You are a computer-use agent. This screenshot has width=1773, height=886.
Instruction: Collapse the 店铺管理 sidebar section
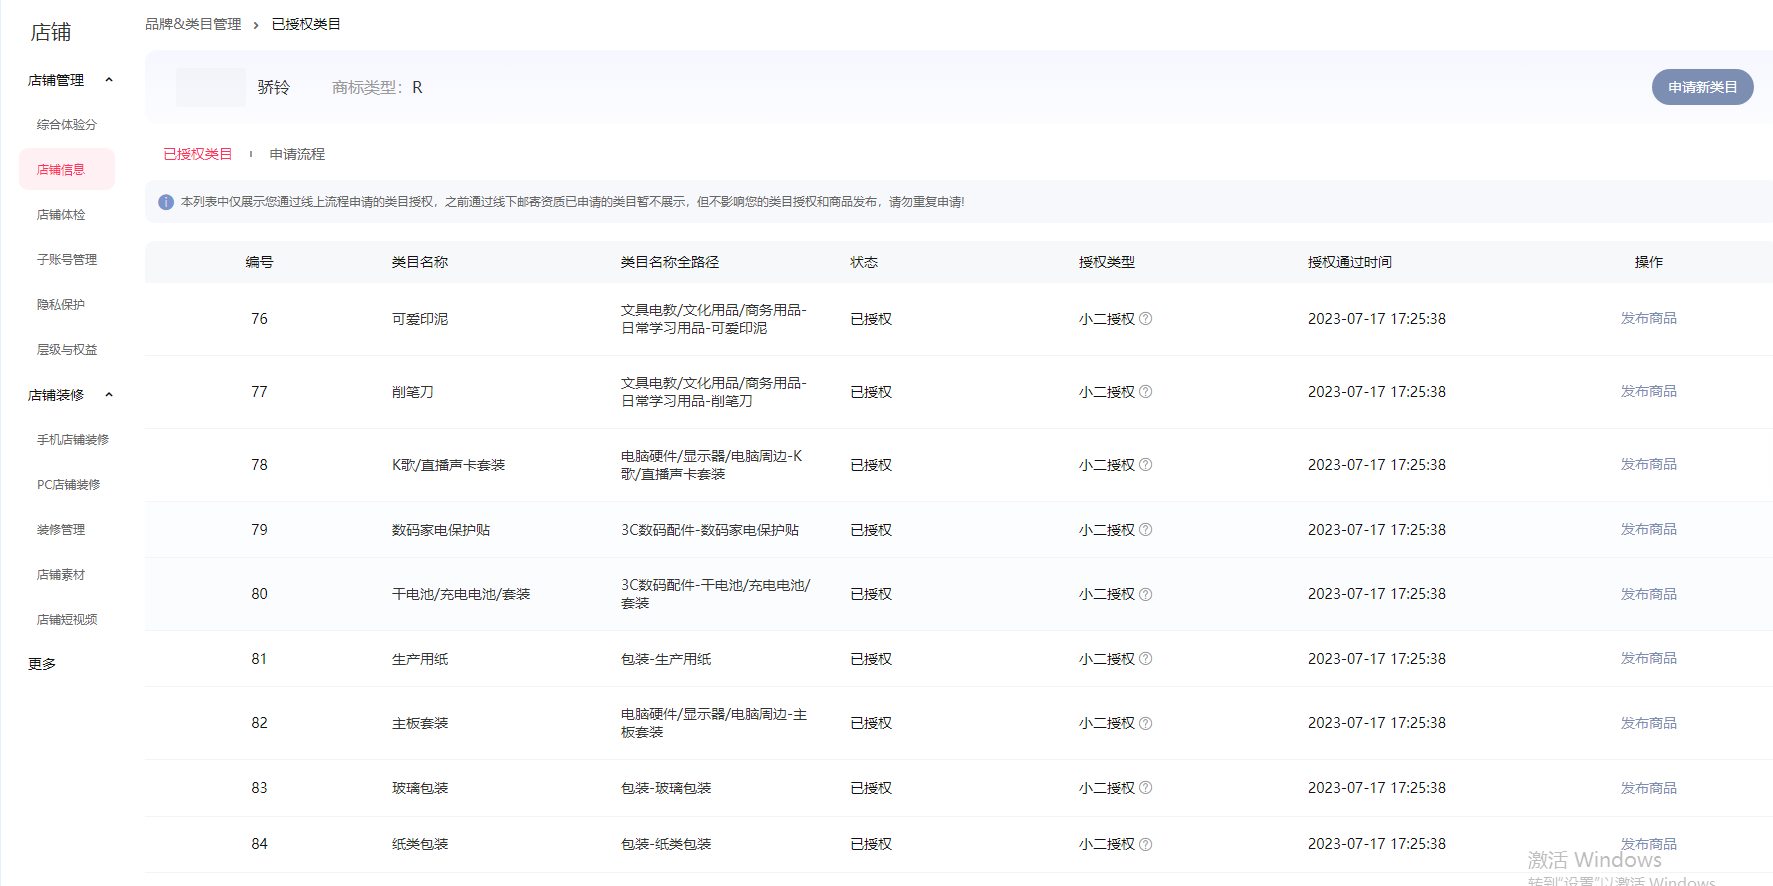[x=109, y=80]
